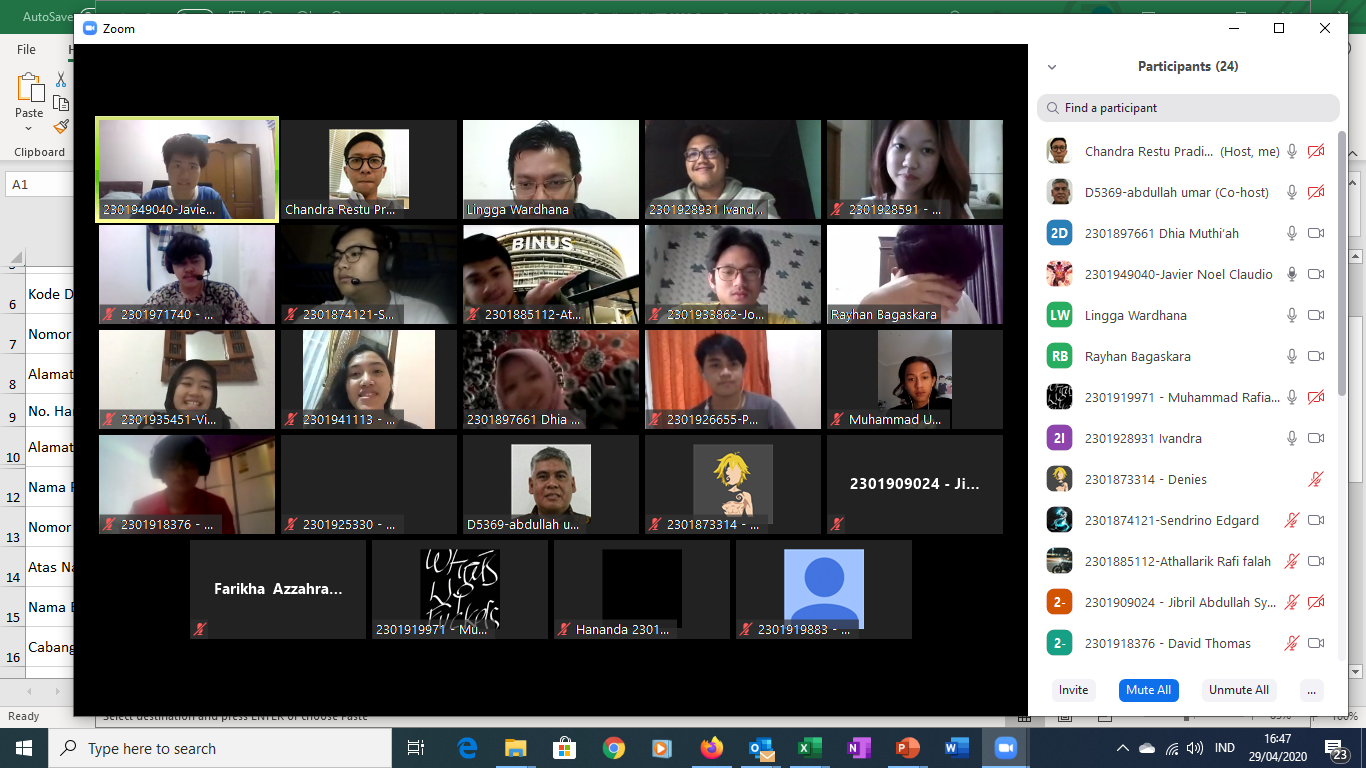Mute Chandra Restu Pradi microphone in participants list
The image size is (1366, 768).
1292,151
